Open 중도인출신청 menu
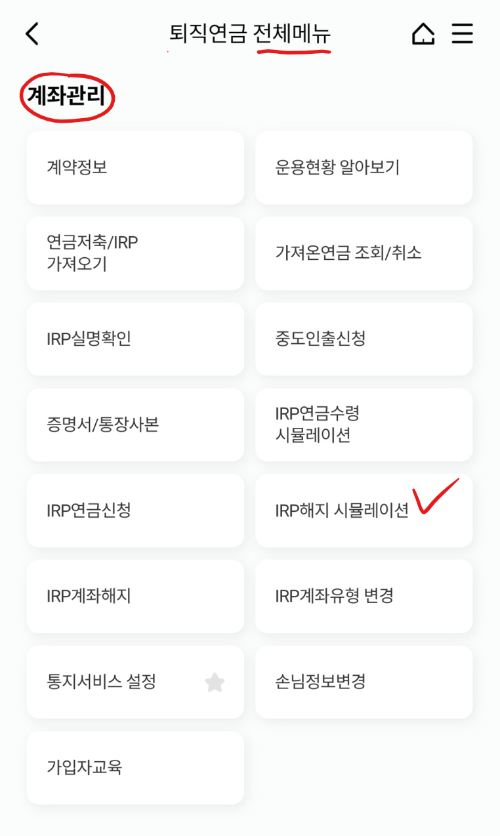This screenshot has width=500, height=836. pyautogui.click(x=364, y=339)
